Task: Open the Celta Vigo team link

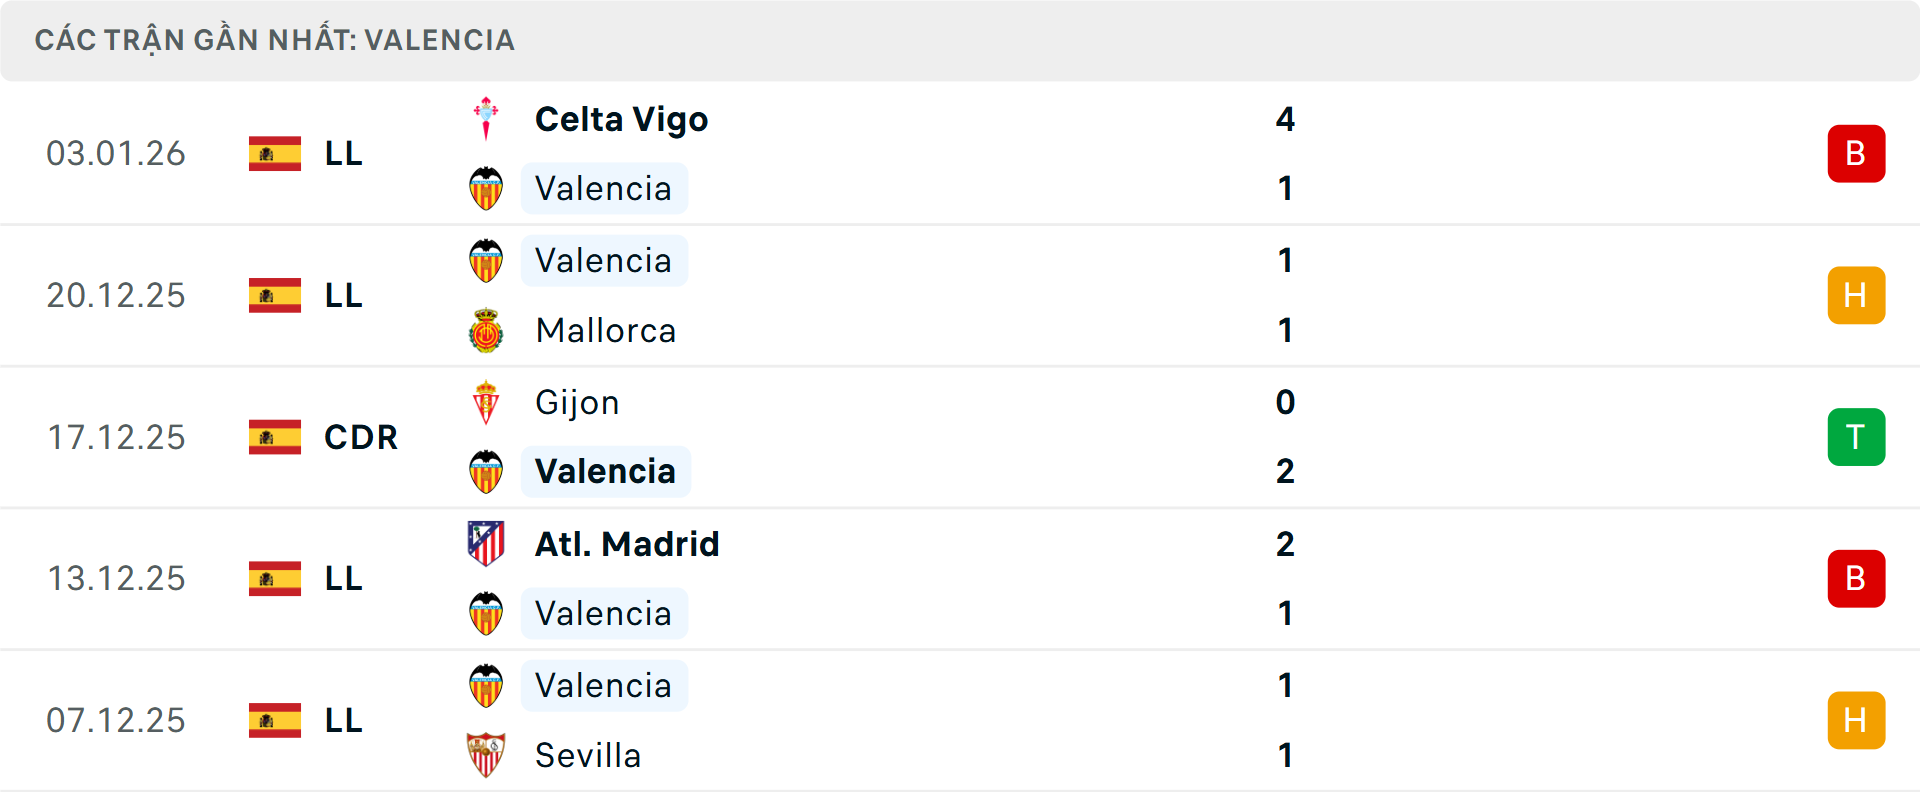Action: pos(621,119)
